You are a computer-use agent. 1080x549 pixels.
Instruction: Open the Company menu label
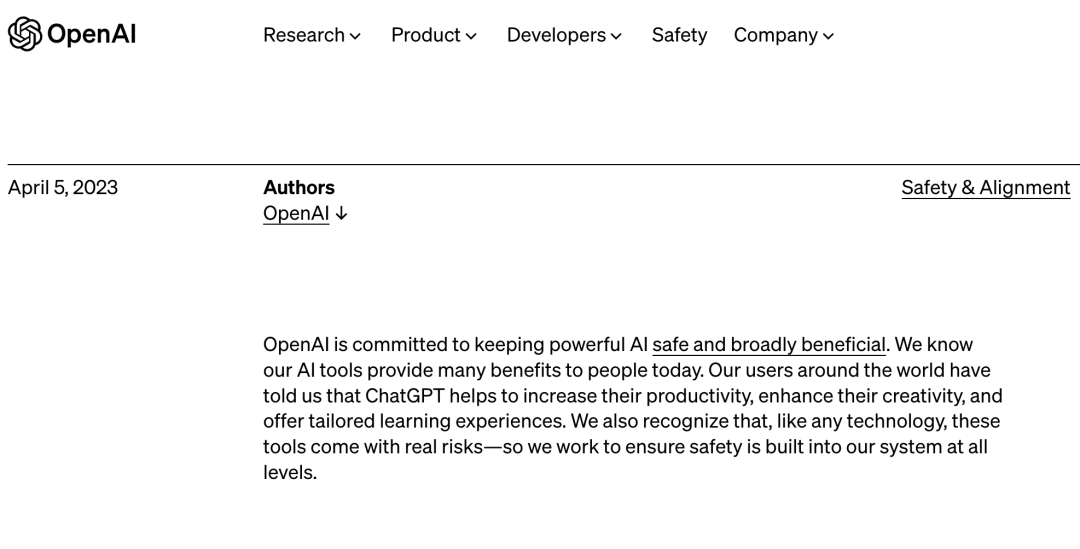click(775, 35)
